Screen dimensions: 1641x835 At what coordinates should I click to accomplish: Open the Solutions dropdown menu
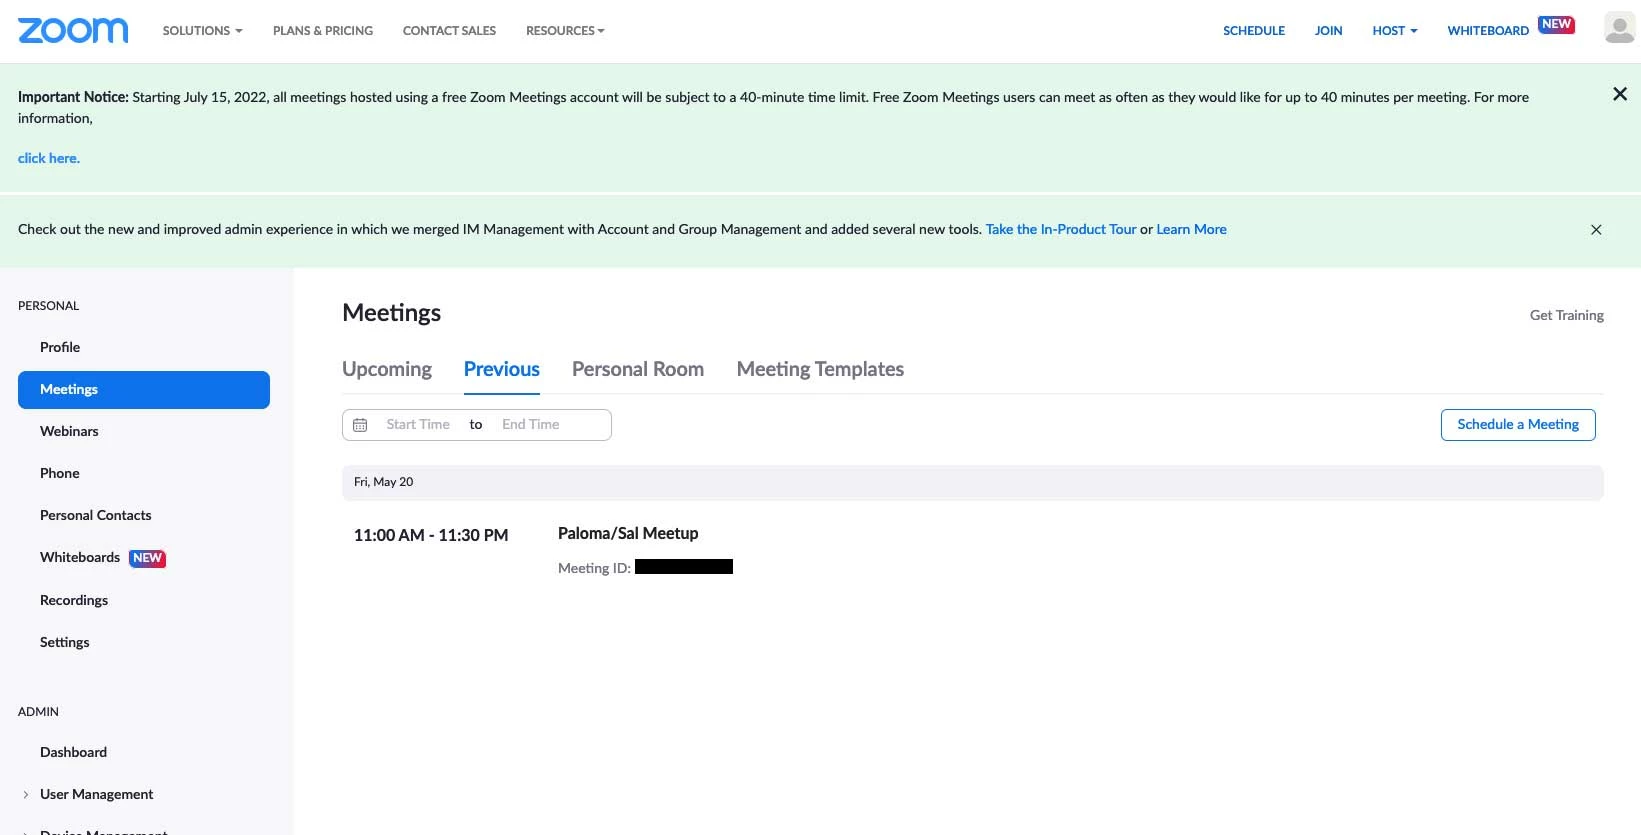tap(202, 31)
